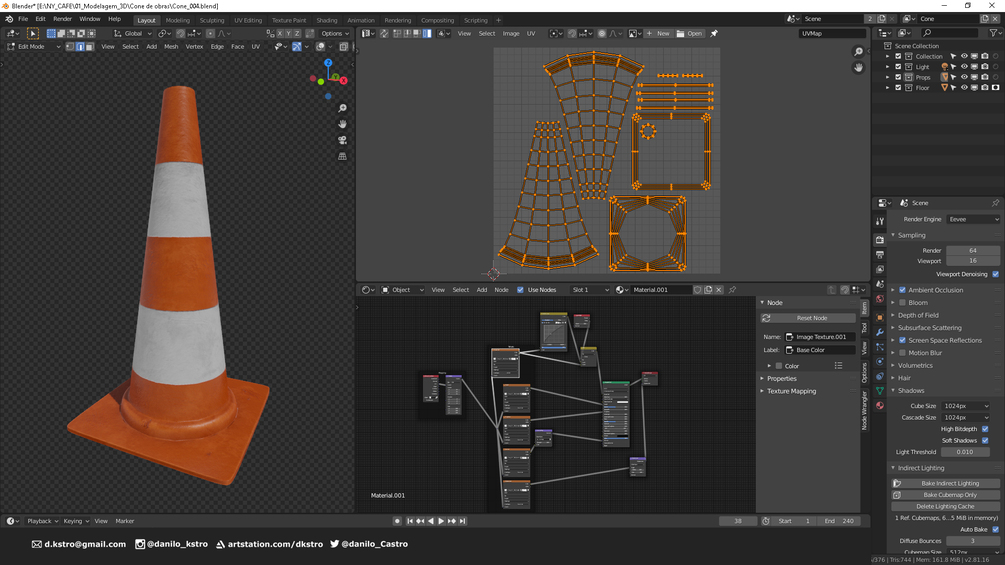Open the Render properties tab
This screenshot has height=565, width=1005.
pos(880,240)
